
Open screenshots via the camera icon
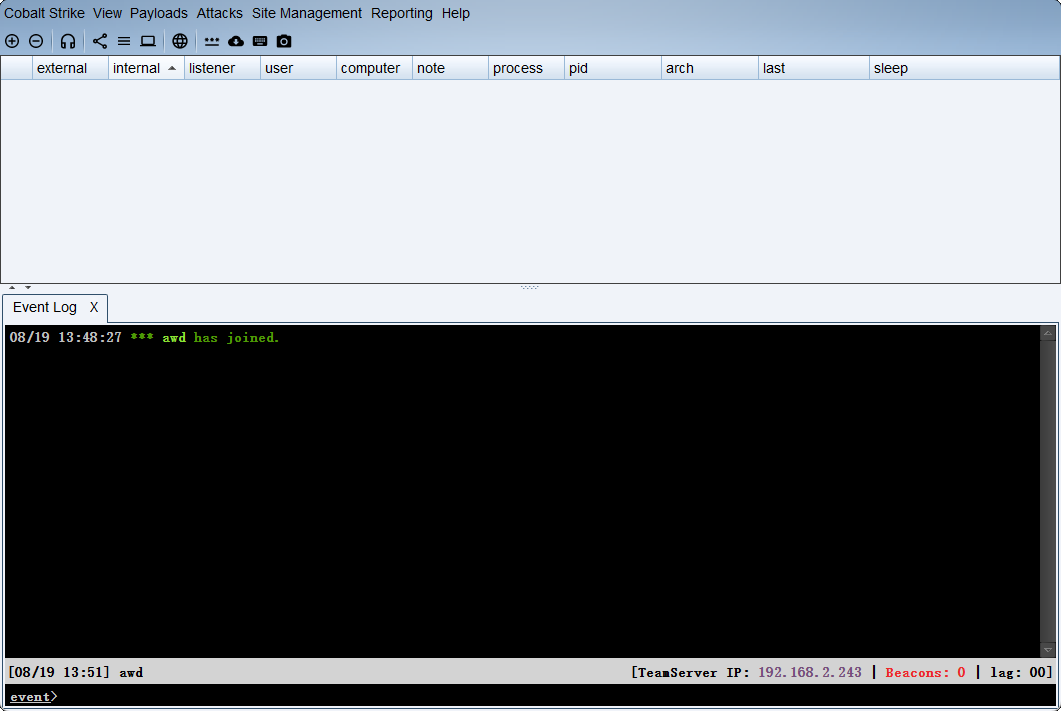pyautogui.click(x=284, y=41)
